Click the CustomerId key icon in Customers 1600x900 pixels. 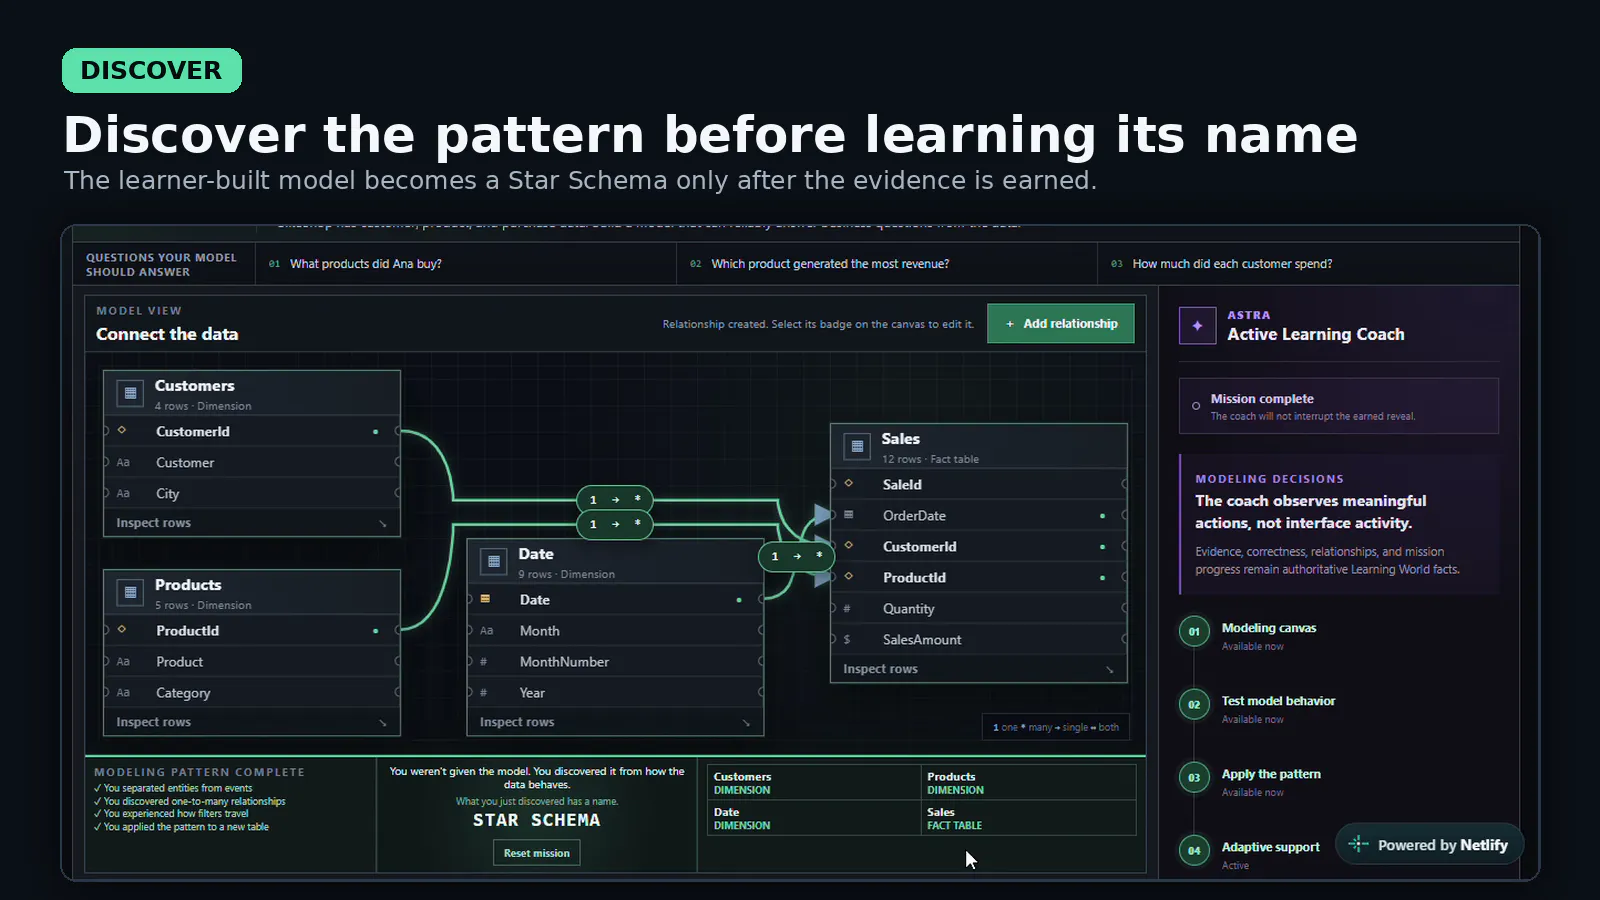122,431
